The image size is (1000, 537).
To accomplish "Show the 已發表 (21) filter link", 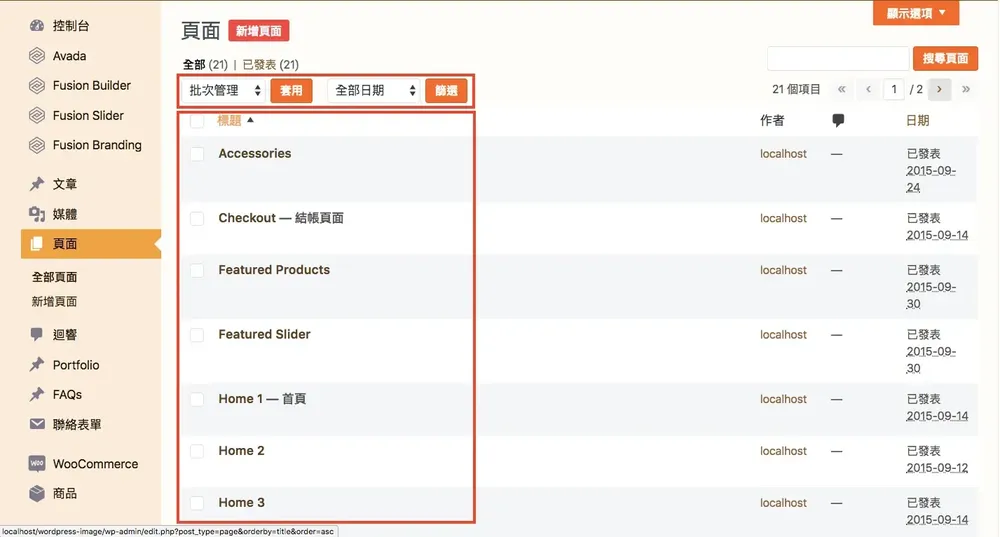I will click(270, 64).
